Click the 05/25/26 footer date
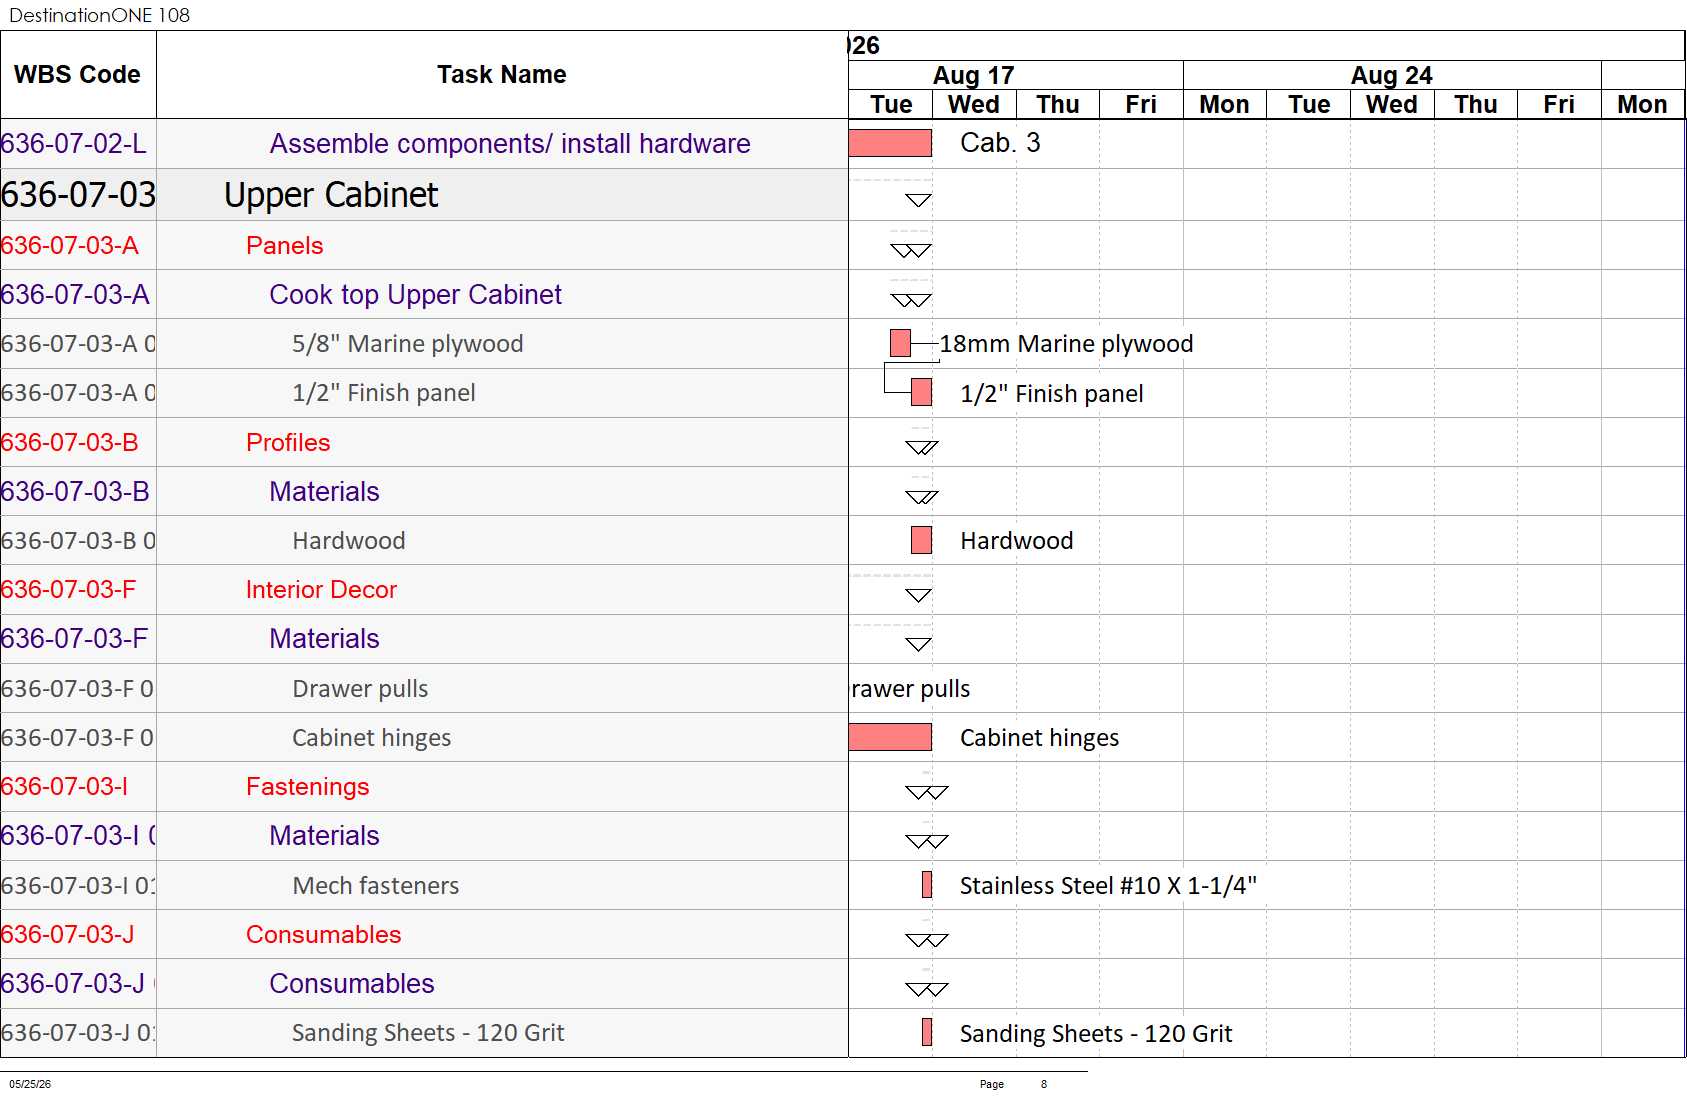 30,1084
